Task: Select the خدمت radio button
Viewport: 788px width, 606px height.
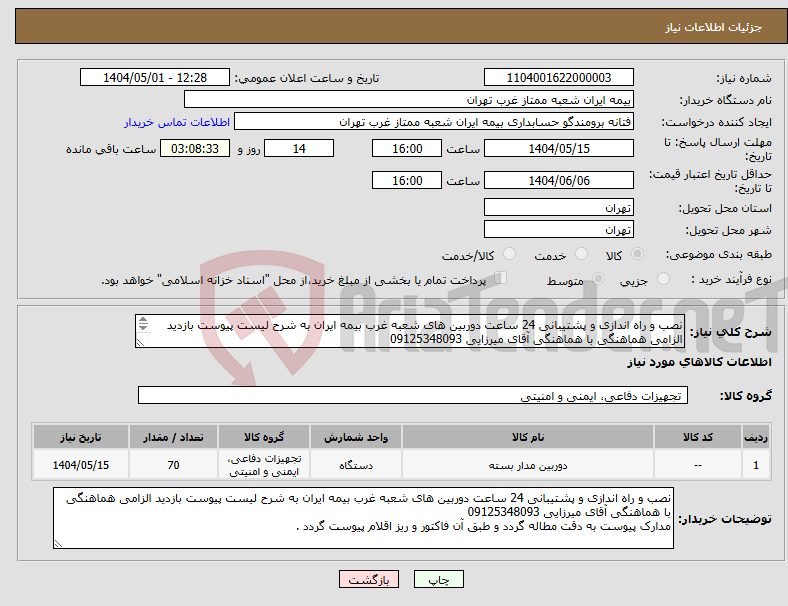Action: (581, 254)
